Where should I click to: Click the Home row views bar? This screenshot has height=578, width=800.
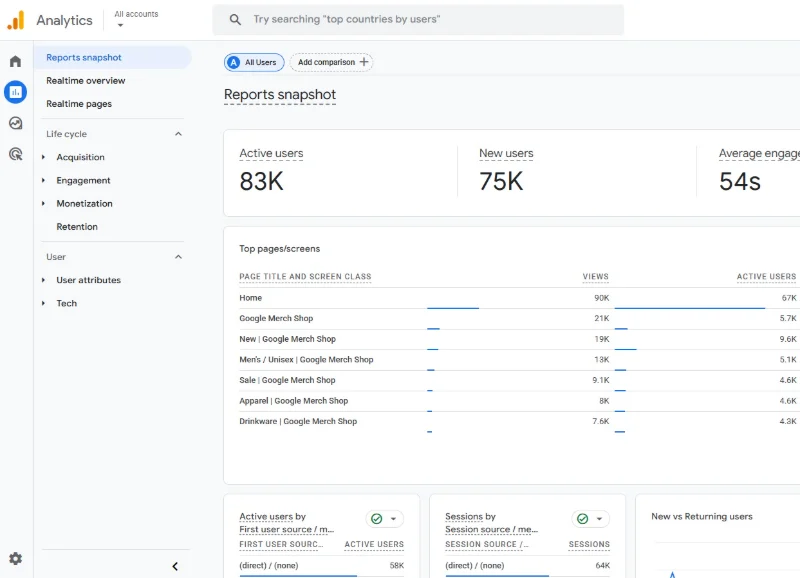(x=453, y=308)
